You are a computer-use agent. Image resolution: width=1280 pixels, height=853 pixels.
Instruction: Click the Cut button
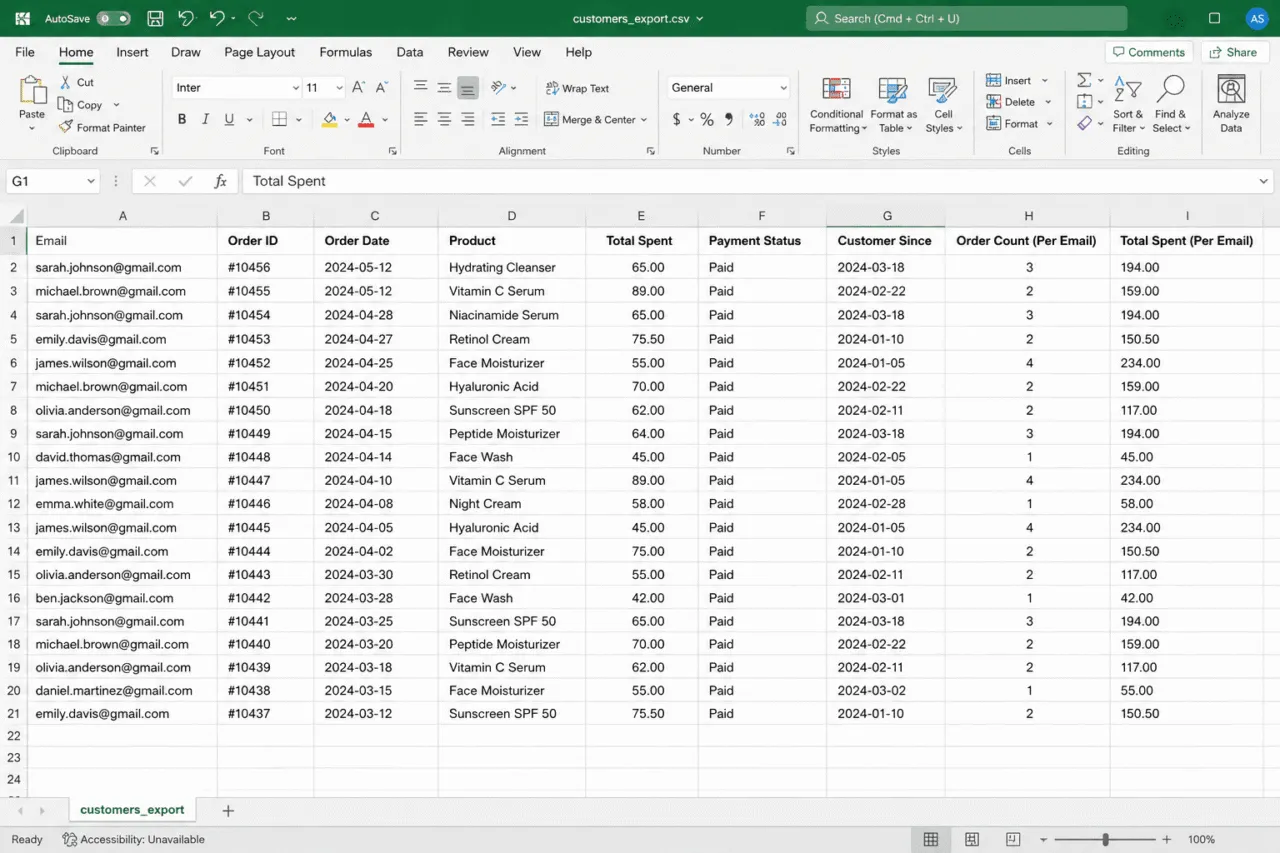click(x=76, y=83)
